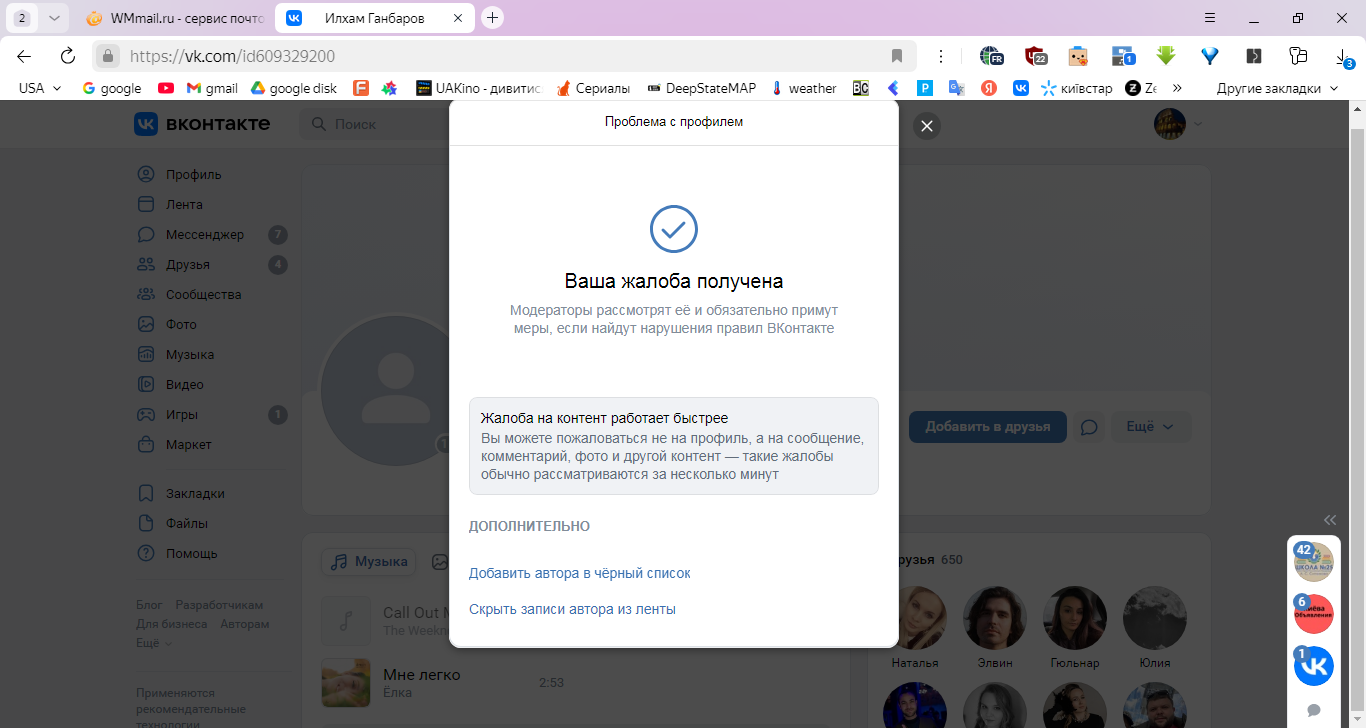Open the google disk bookmark

293,88
